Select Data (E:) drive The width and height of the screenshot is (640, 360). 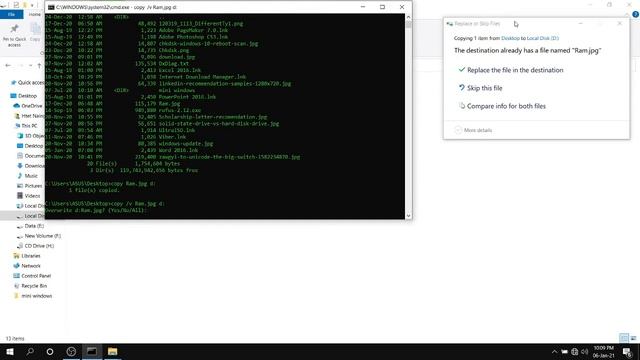pyautogui.click(x=31, y=226)
